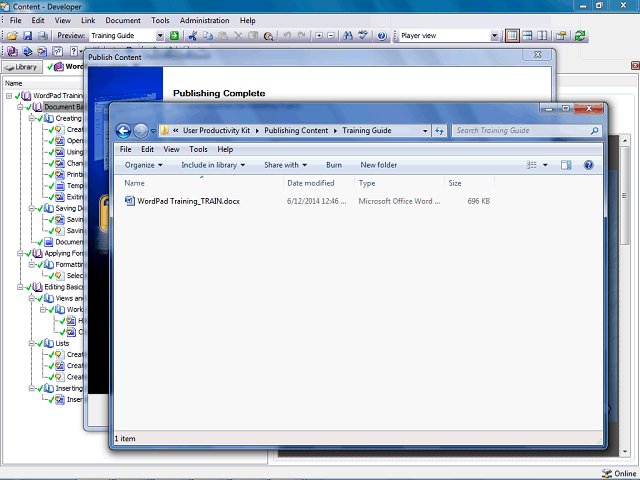Screen dimensions: 640x480
Task: Click the blue Help question mark icon in Developer
Action: 382,36
